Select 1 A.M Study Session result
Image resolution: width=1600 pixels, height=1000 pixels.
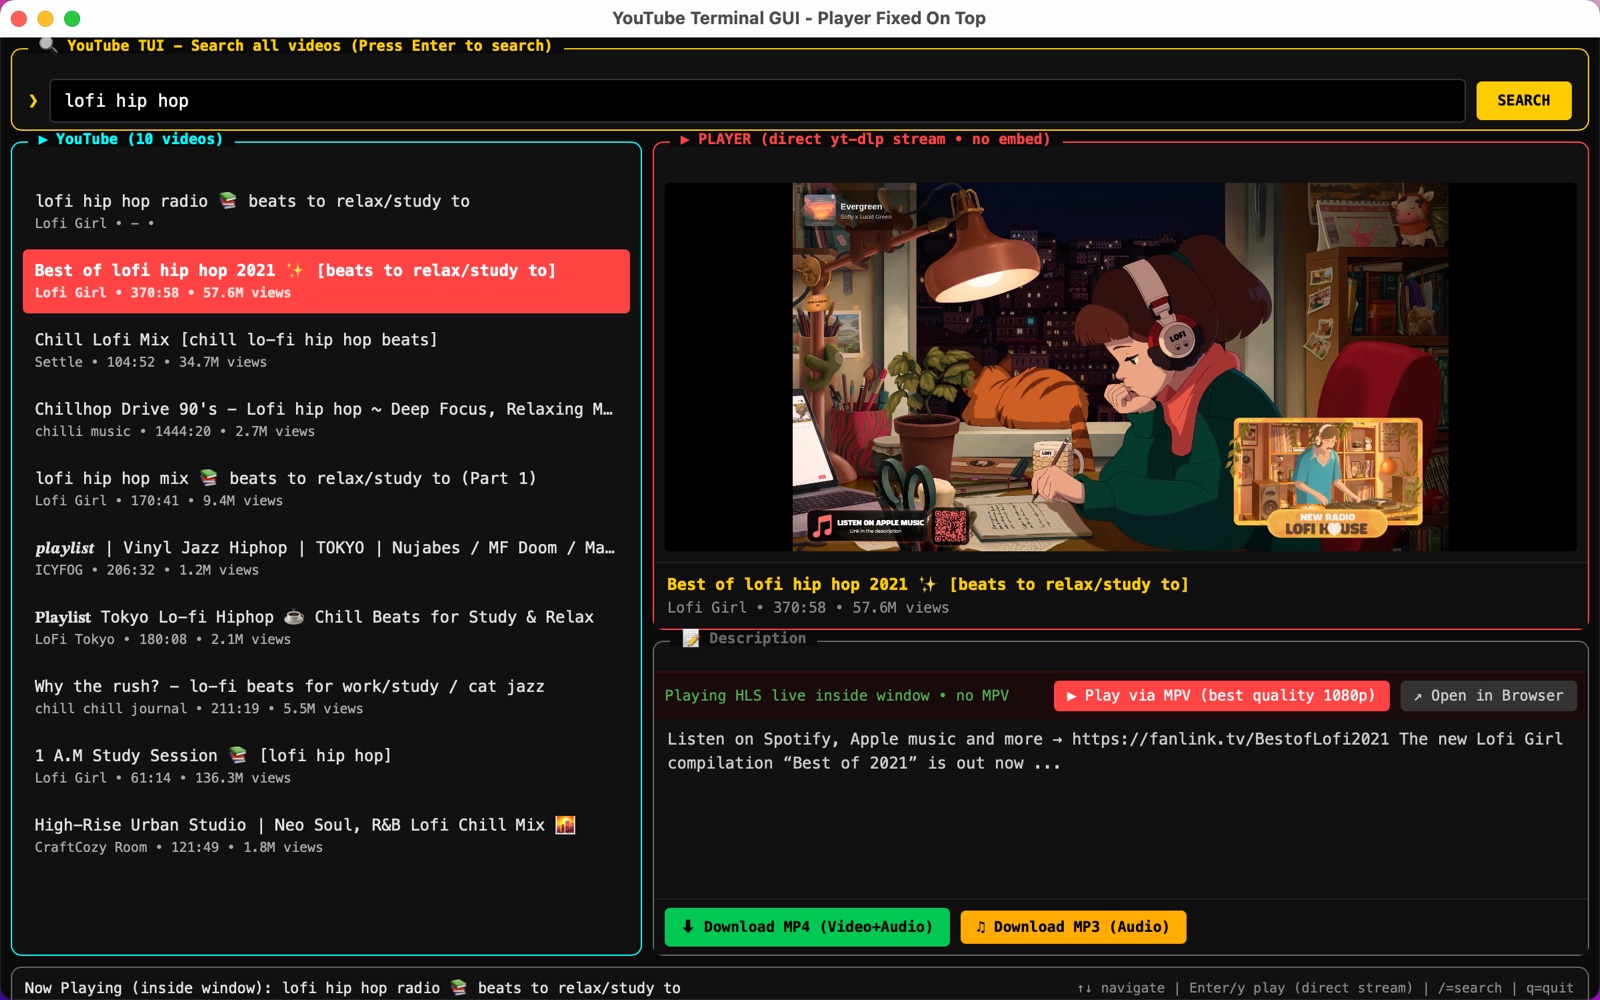326,765
